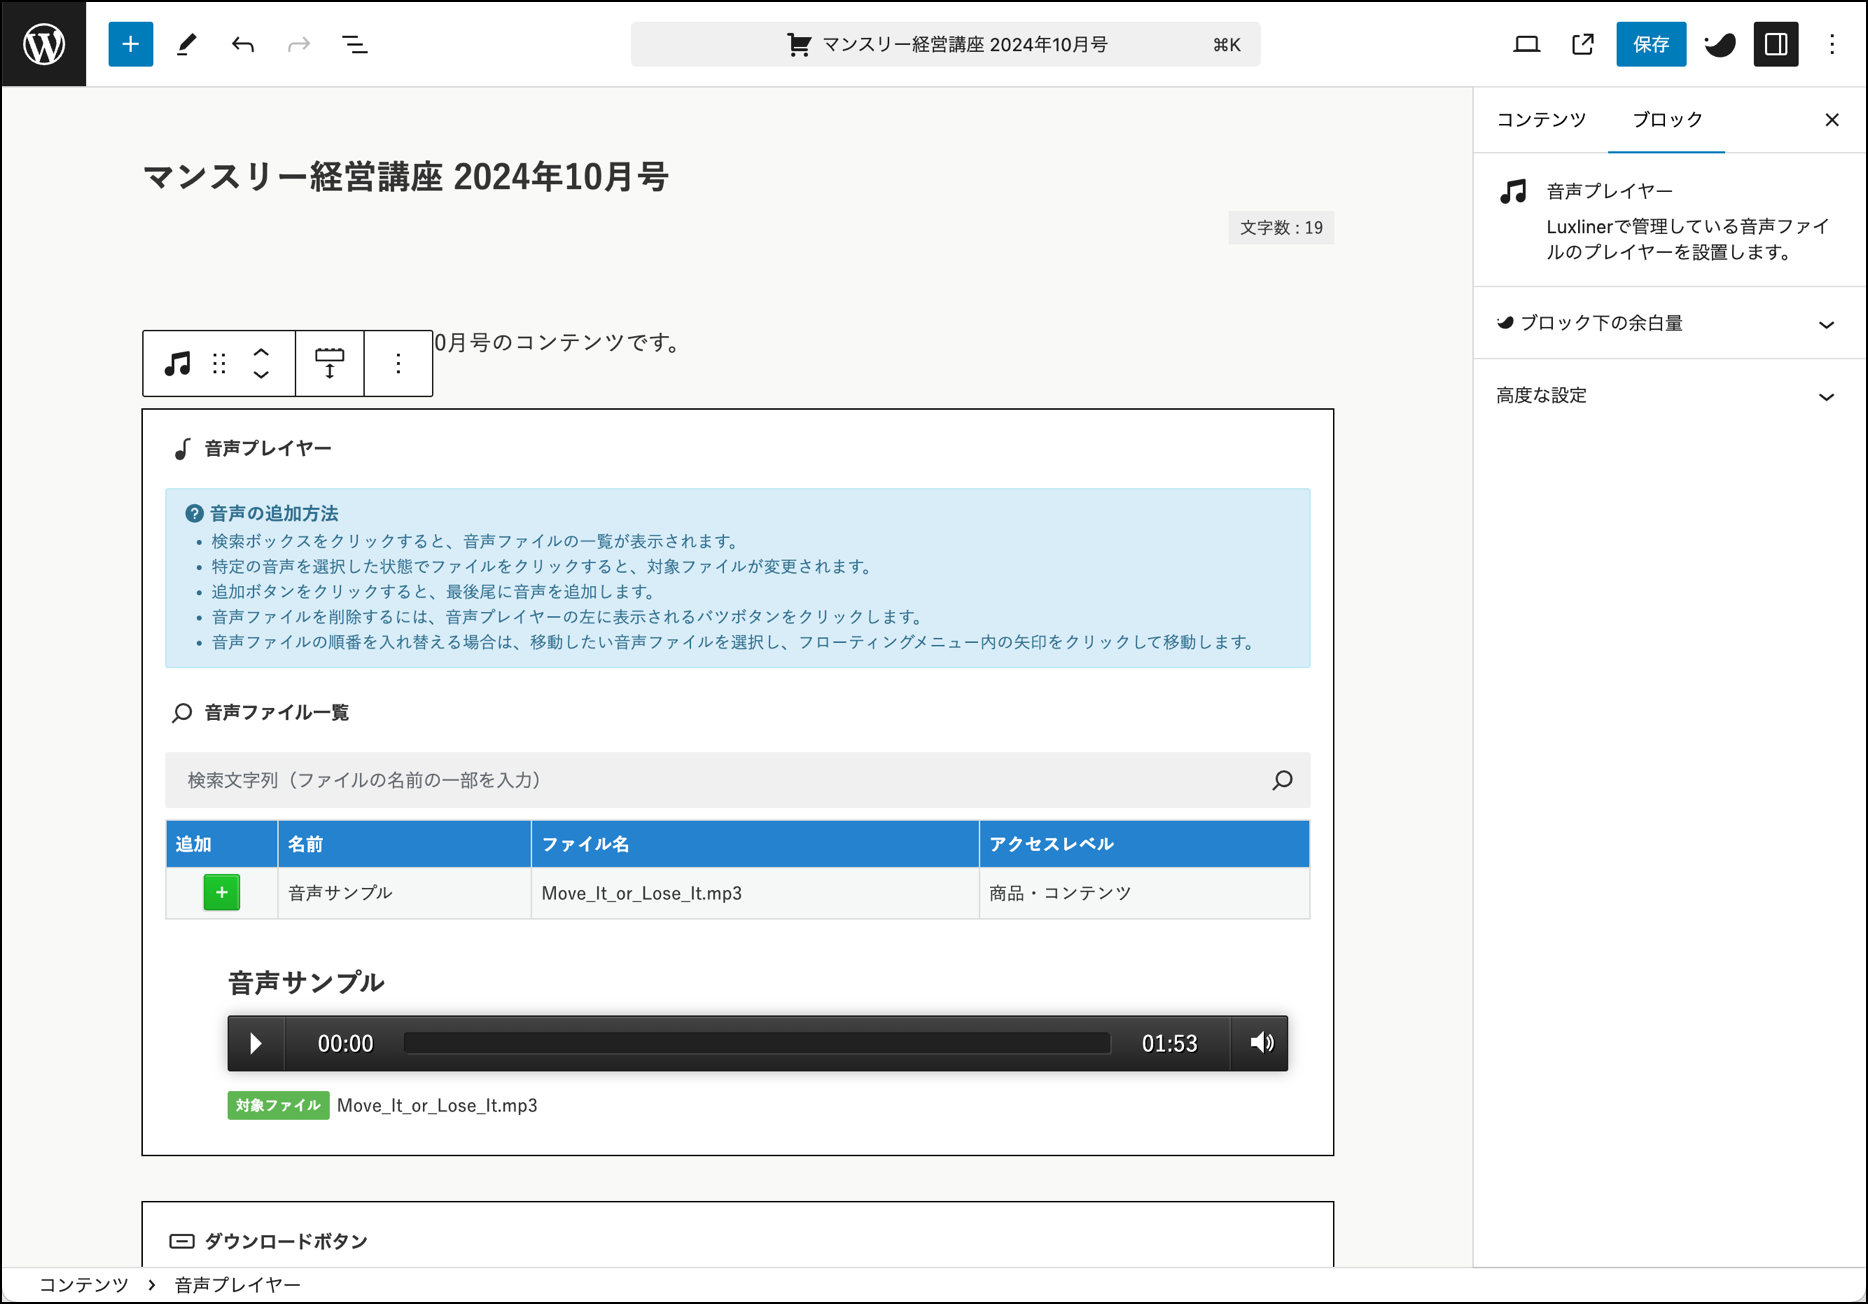Click the undo arrow
The height and width of the screenshot is (1304, 1868).
click(x=243, y=44)
